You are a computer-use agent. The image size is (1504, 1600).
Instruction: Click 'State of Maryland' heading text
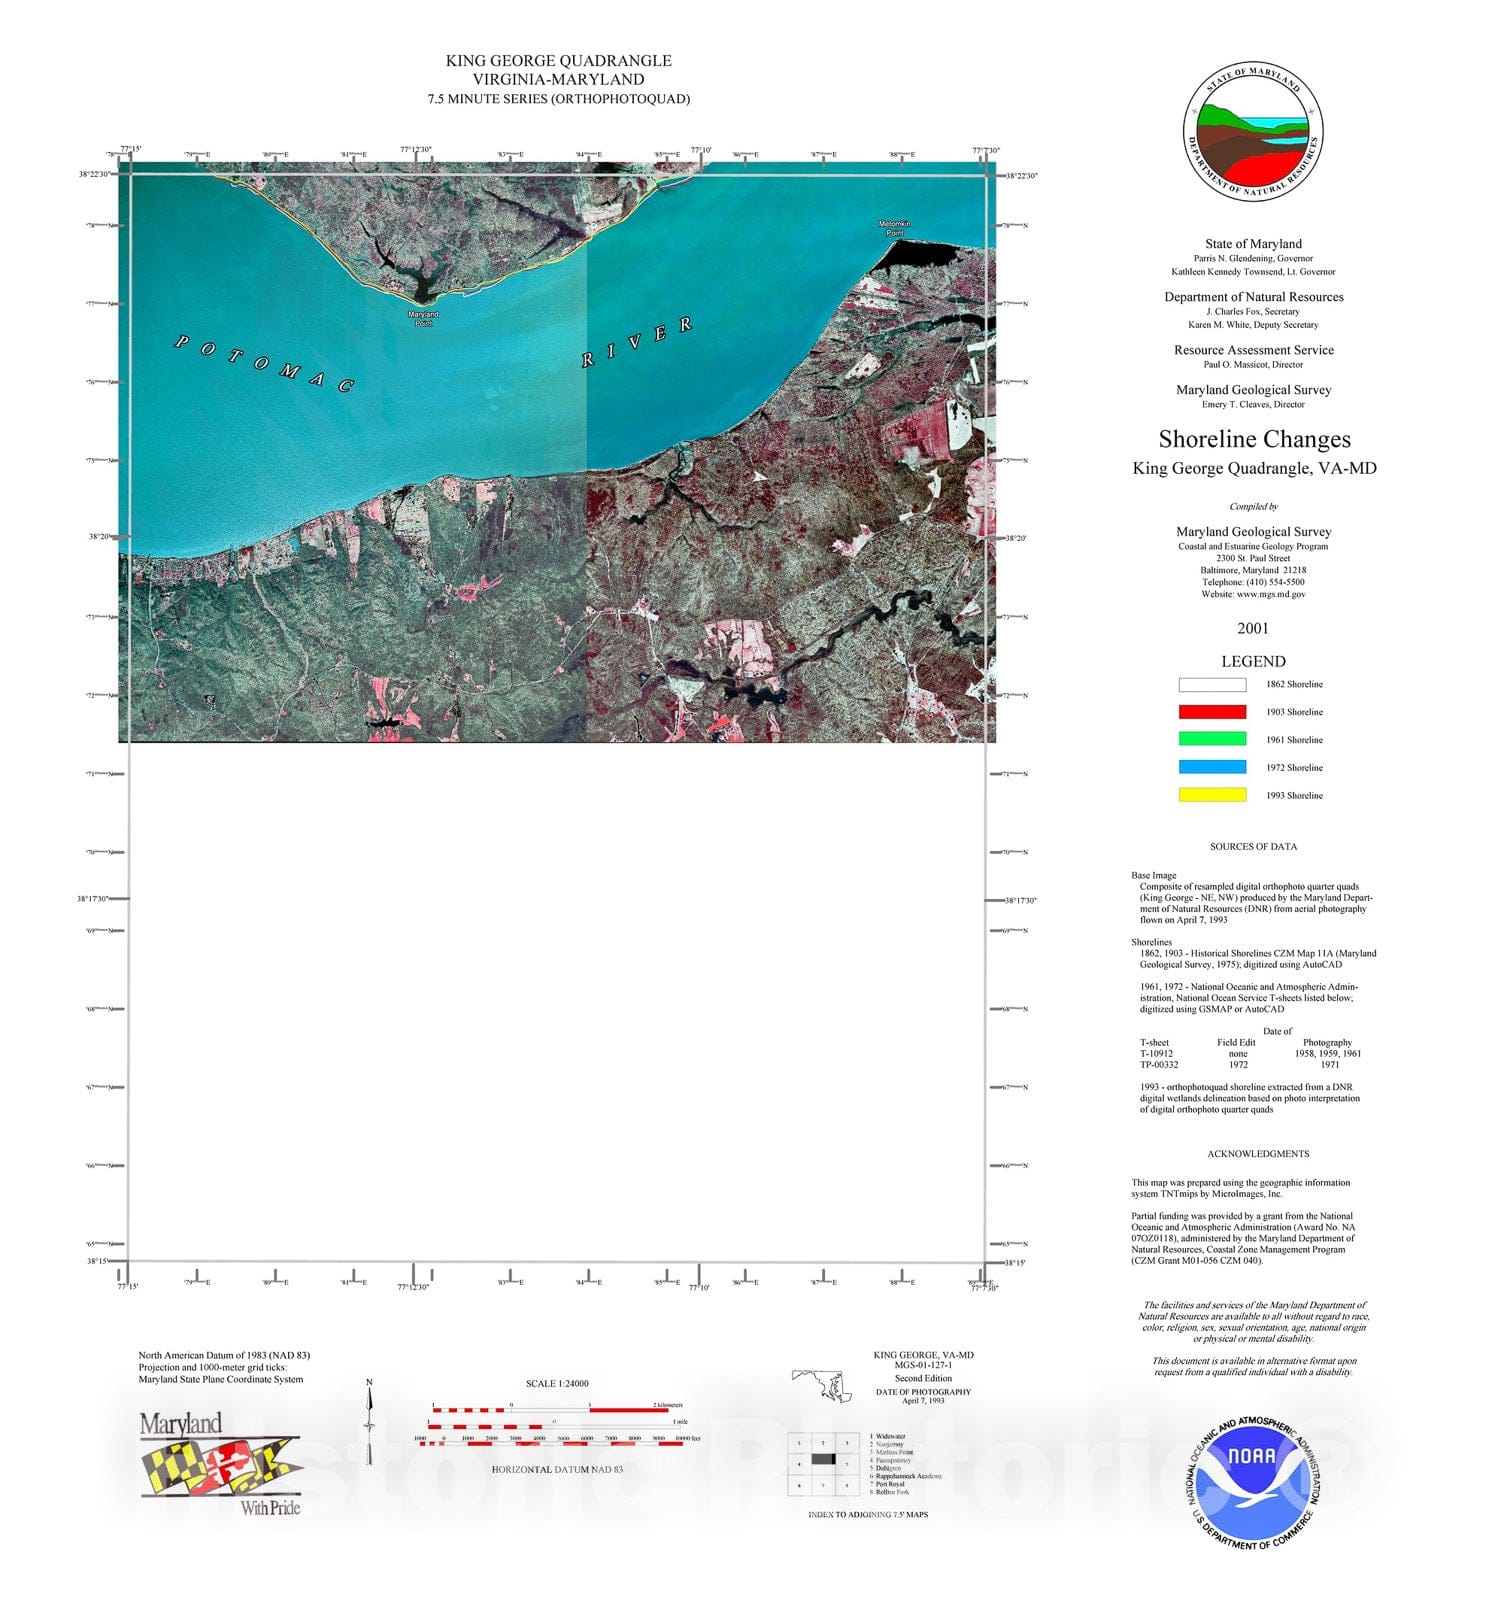tap(1253, 244)
